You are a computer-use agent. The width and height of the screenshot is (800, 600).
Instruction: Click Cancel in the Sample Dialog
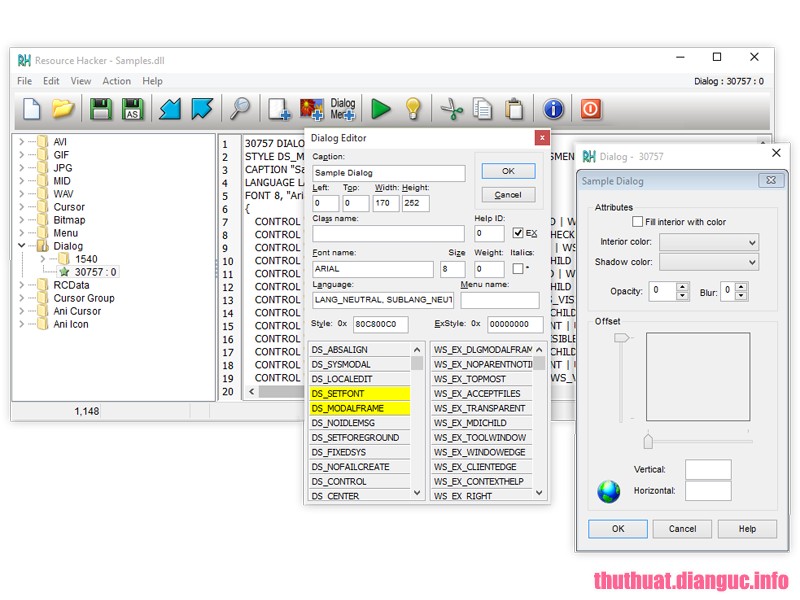tap(682, 529)
